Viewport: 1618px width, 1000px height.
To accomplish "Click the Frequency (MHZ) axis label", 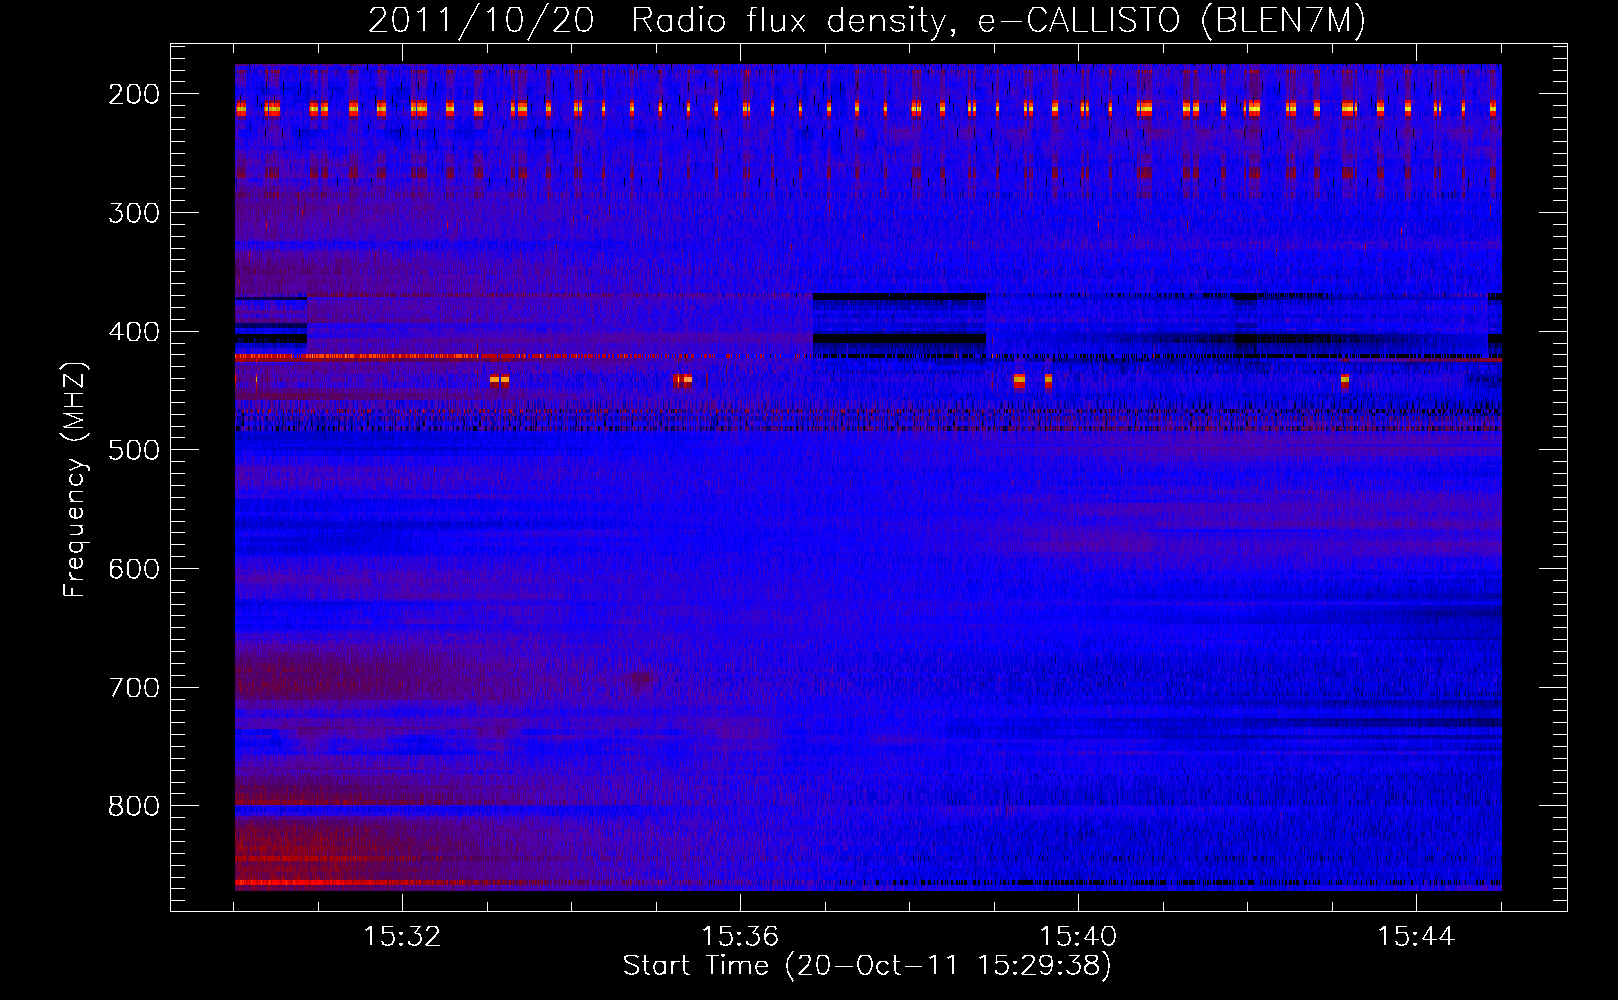I will (x=75, y=479).
